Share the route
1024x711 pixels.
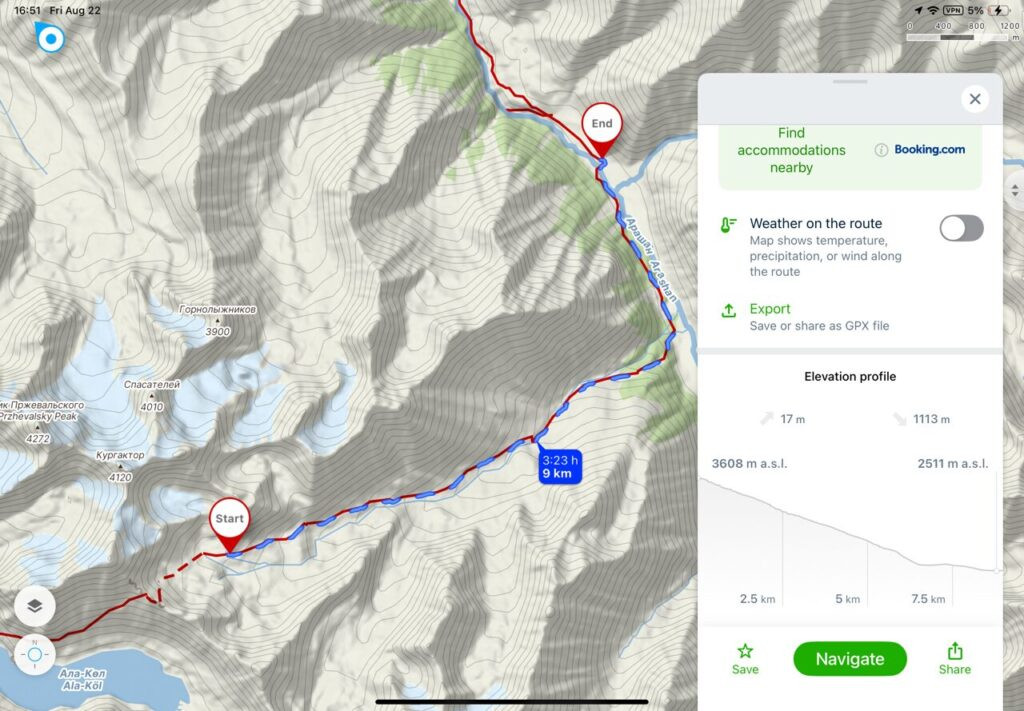pos(955,659)
